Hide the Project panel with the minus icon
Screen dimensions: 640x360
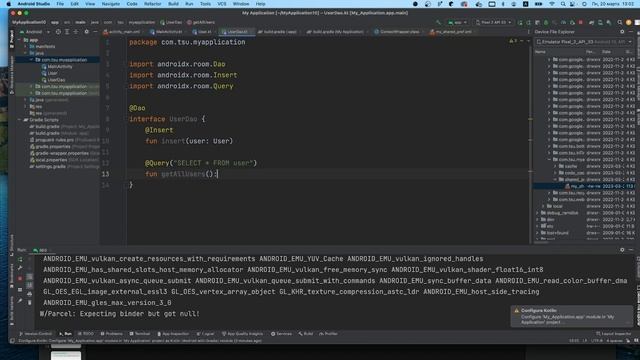click(95, 31)
